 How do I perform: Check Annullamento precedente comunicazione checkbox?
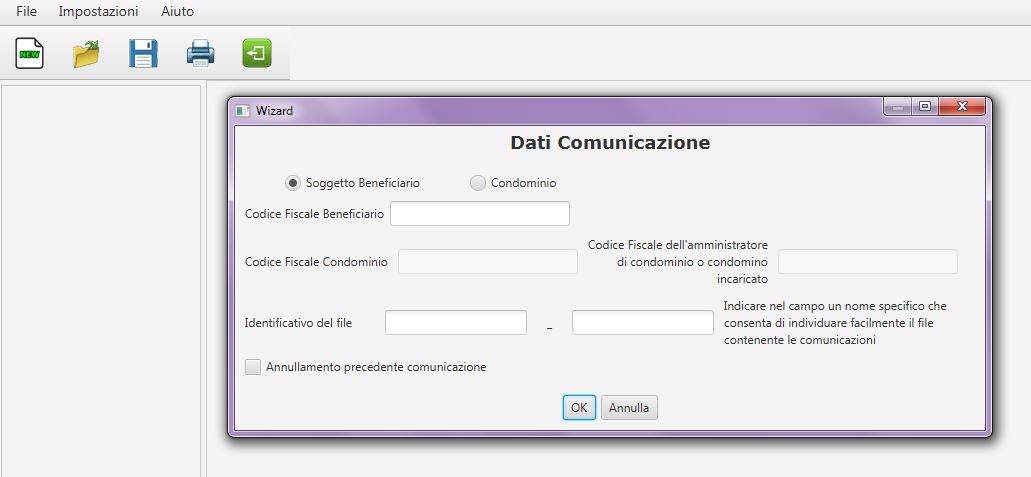(x=253, y=367)
